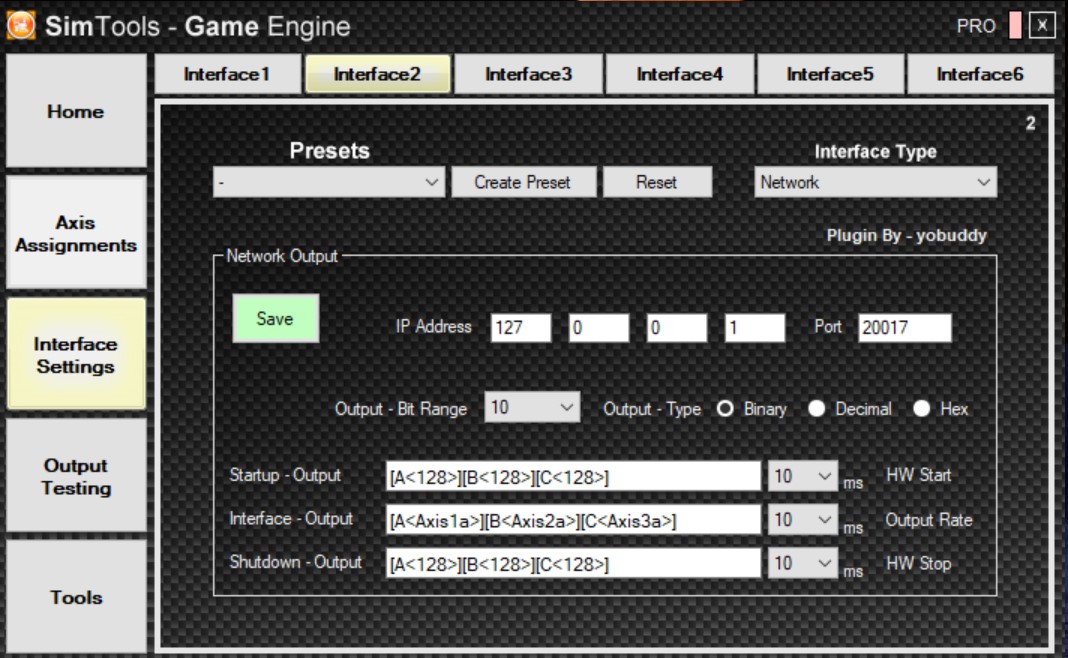Click the Port number field

904,328
